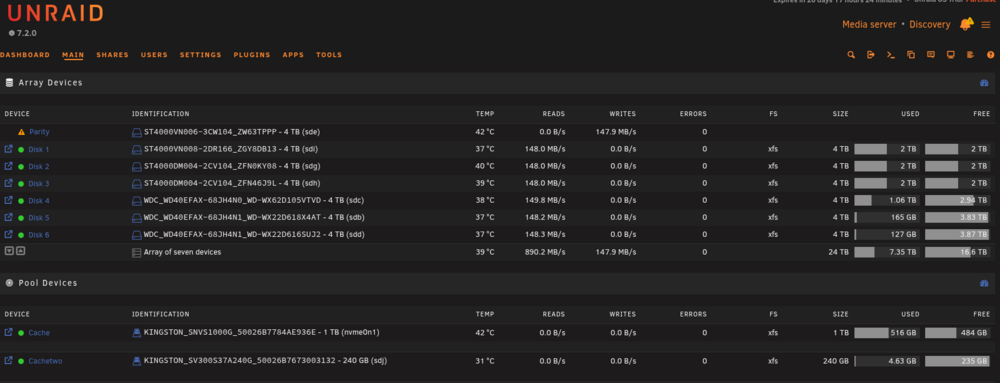Open the search magnifier icon in toolbar

851,55
